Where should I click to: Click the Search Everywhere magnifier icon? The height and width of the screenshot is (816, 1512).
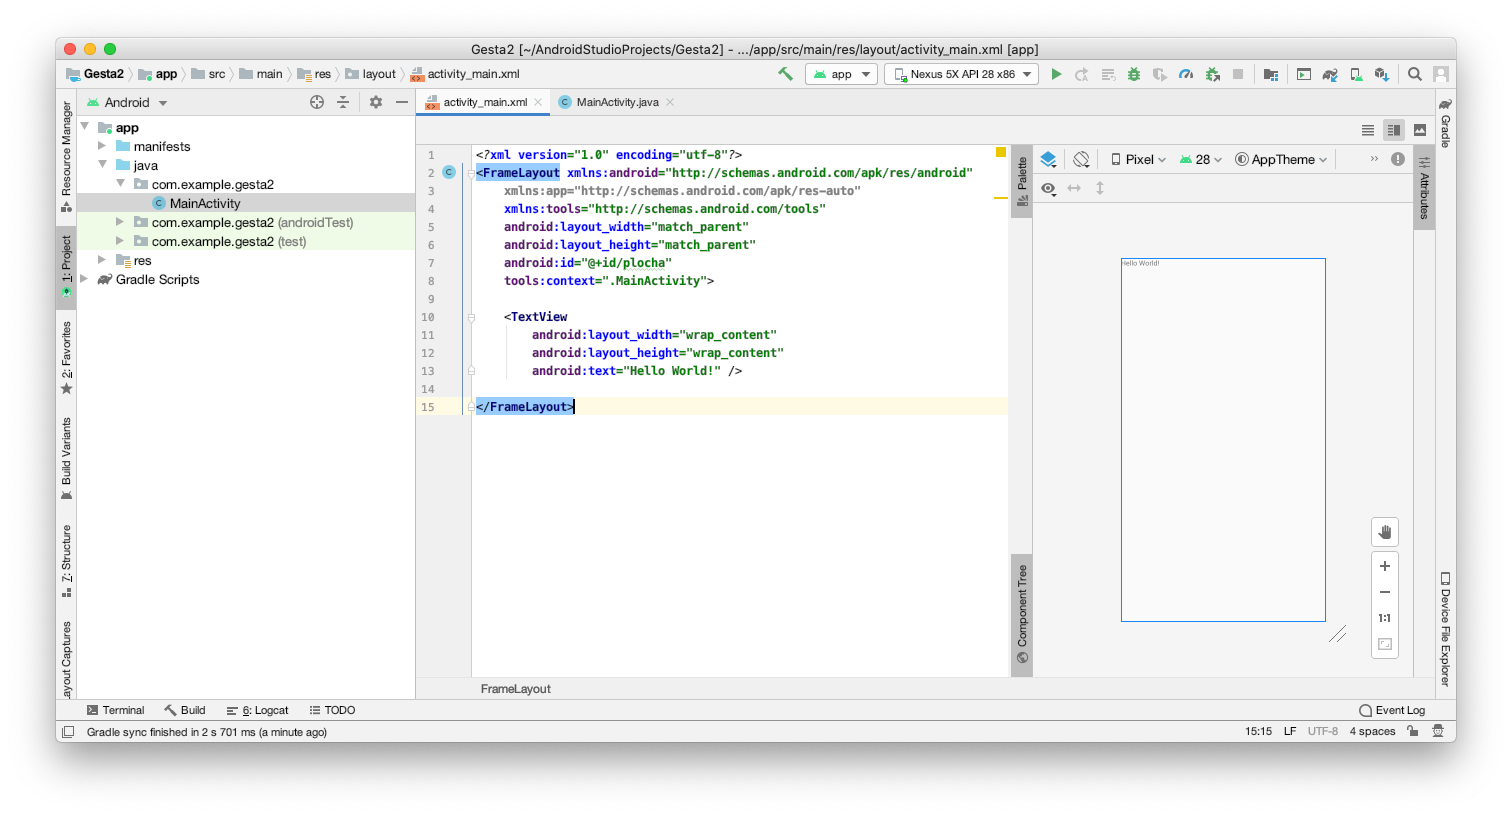pyautogui.click(x=1415, y=74)
